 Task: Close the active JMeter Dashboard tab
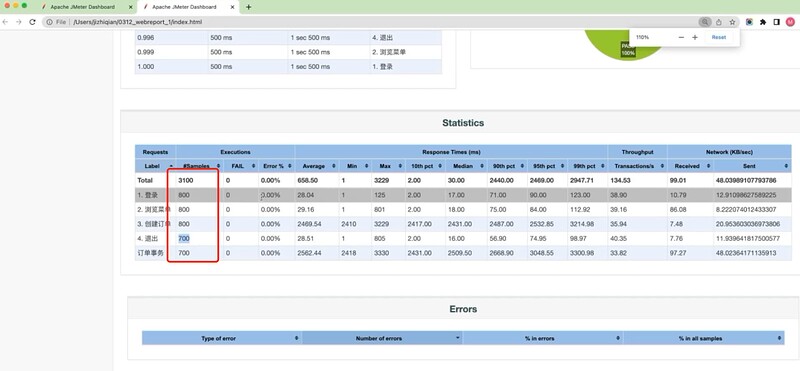coord(233,7)
